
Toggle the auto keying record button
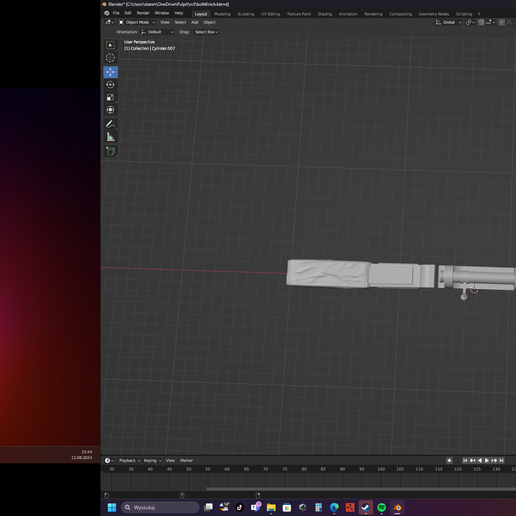coord(449,461)
